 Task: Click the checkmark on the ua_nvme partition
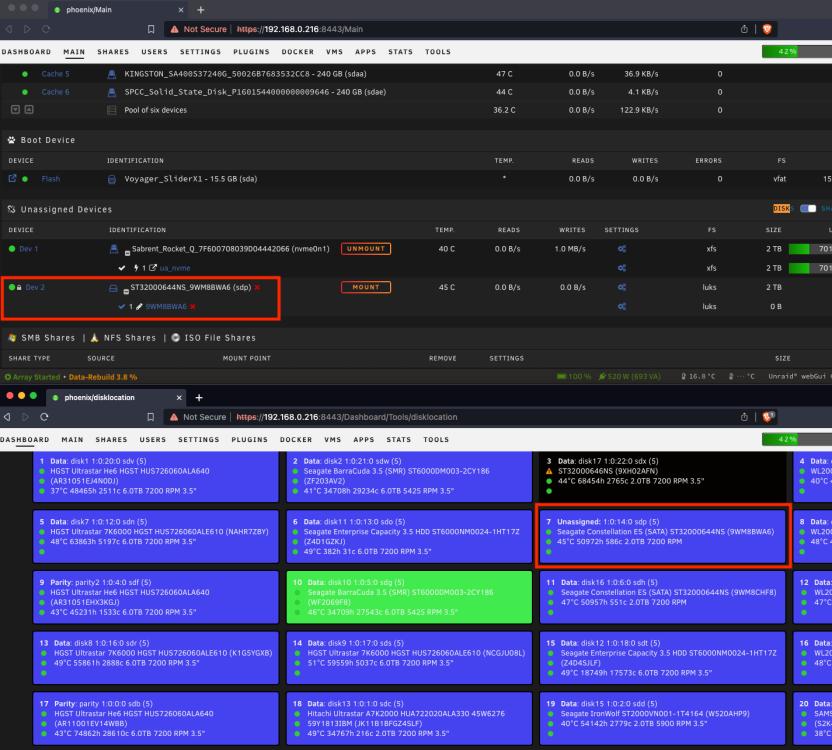point(122,268)
